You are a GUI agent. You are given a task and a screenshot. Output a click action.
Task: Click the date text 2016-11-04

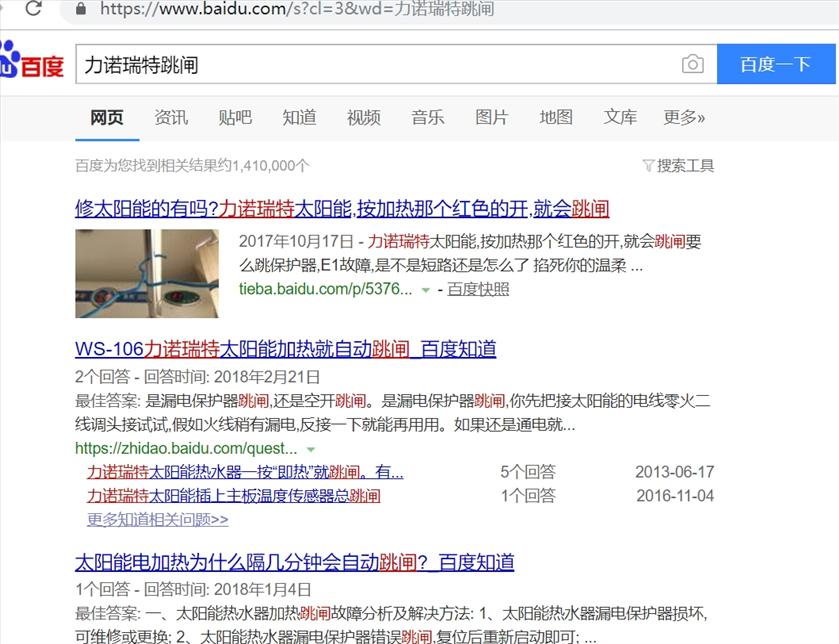coord(675,496)
